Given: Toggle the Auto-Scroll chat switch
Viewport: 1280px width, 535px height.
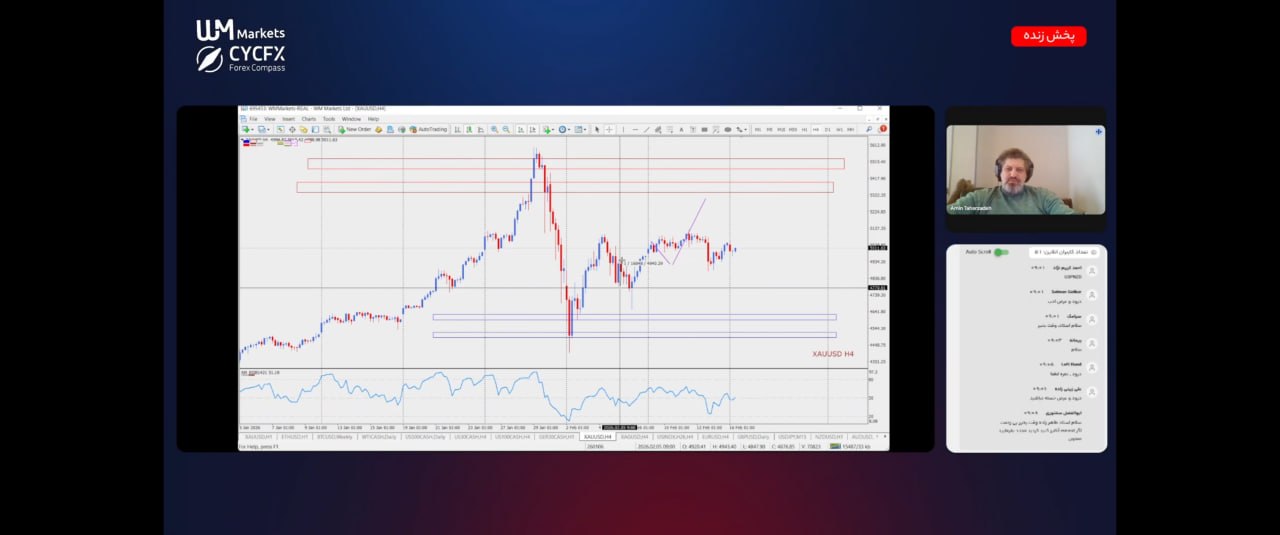Looking at the screenshot, I should coord(999,252).
